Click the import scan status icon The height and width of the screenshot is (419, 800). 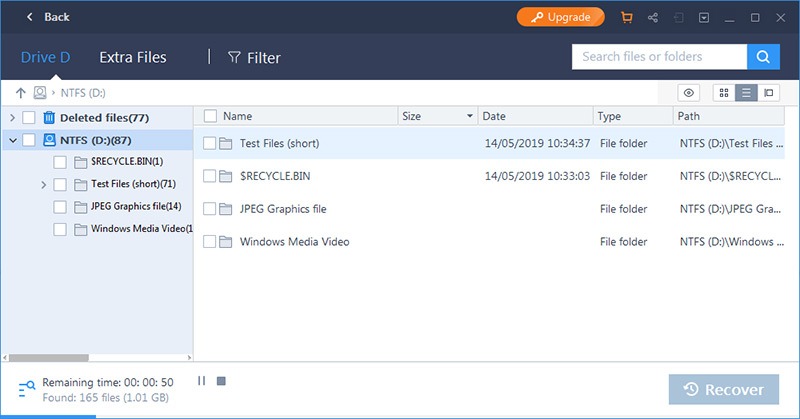(x=679, y=17)
